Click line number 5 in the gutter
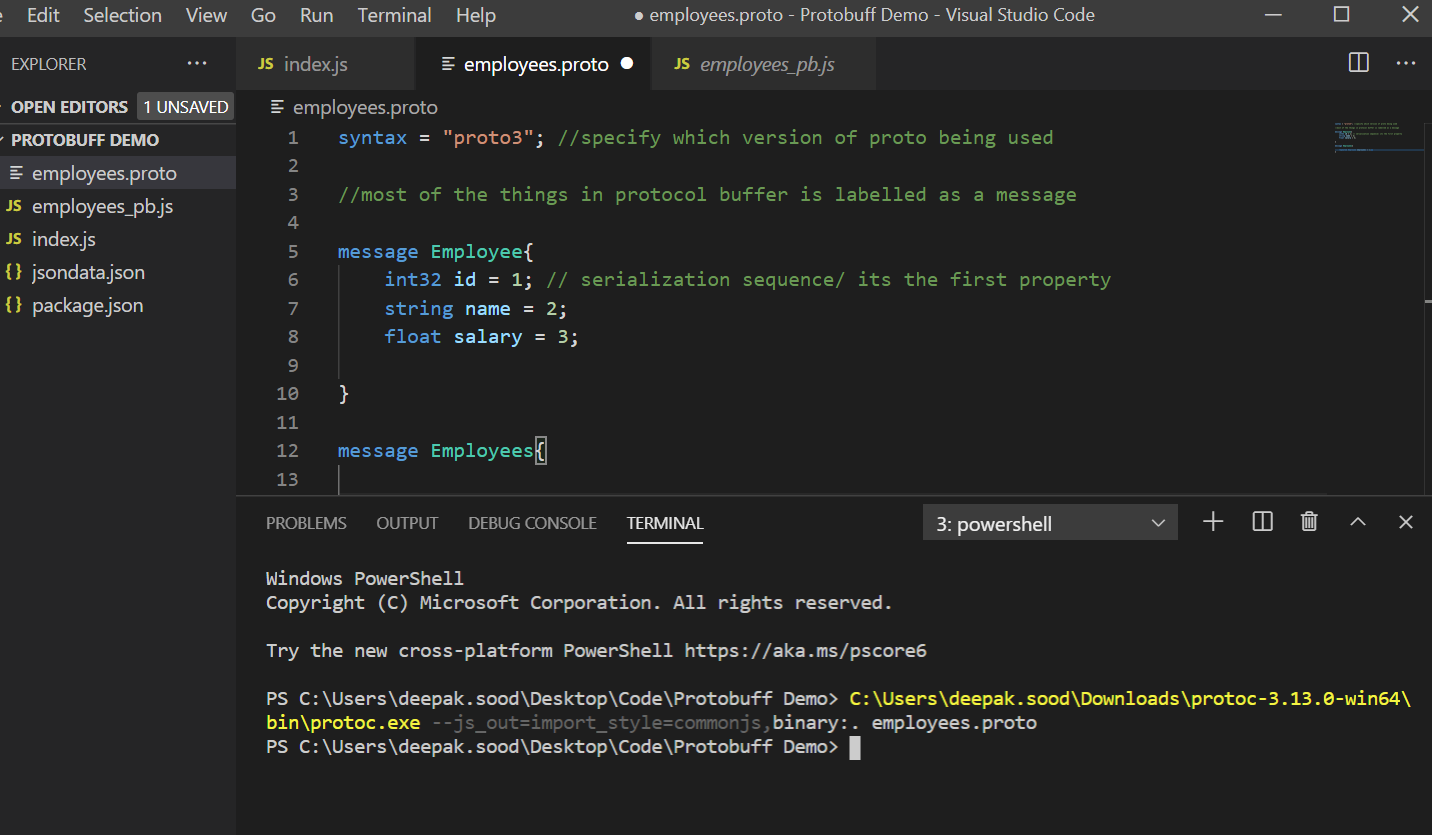1432x835 pixels. [x=292, y=251]
